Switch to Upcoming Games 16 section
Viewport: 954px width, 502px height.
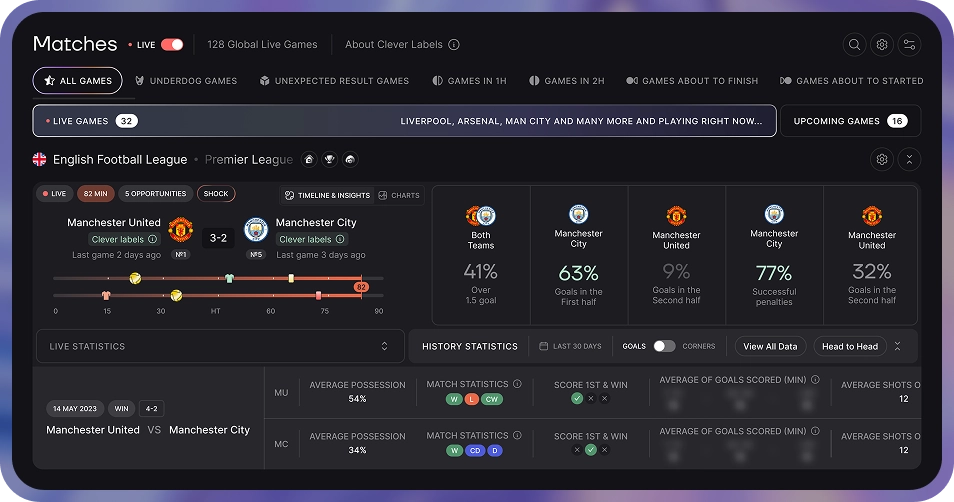click(850, 121)
